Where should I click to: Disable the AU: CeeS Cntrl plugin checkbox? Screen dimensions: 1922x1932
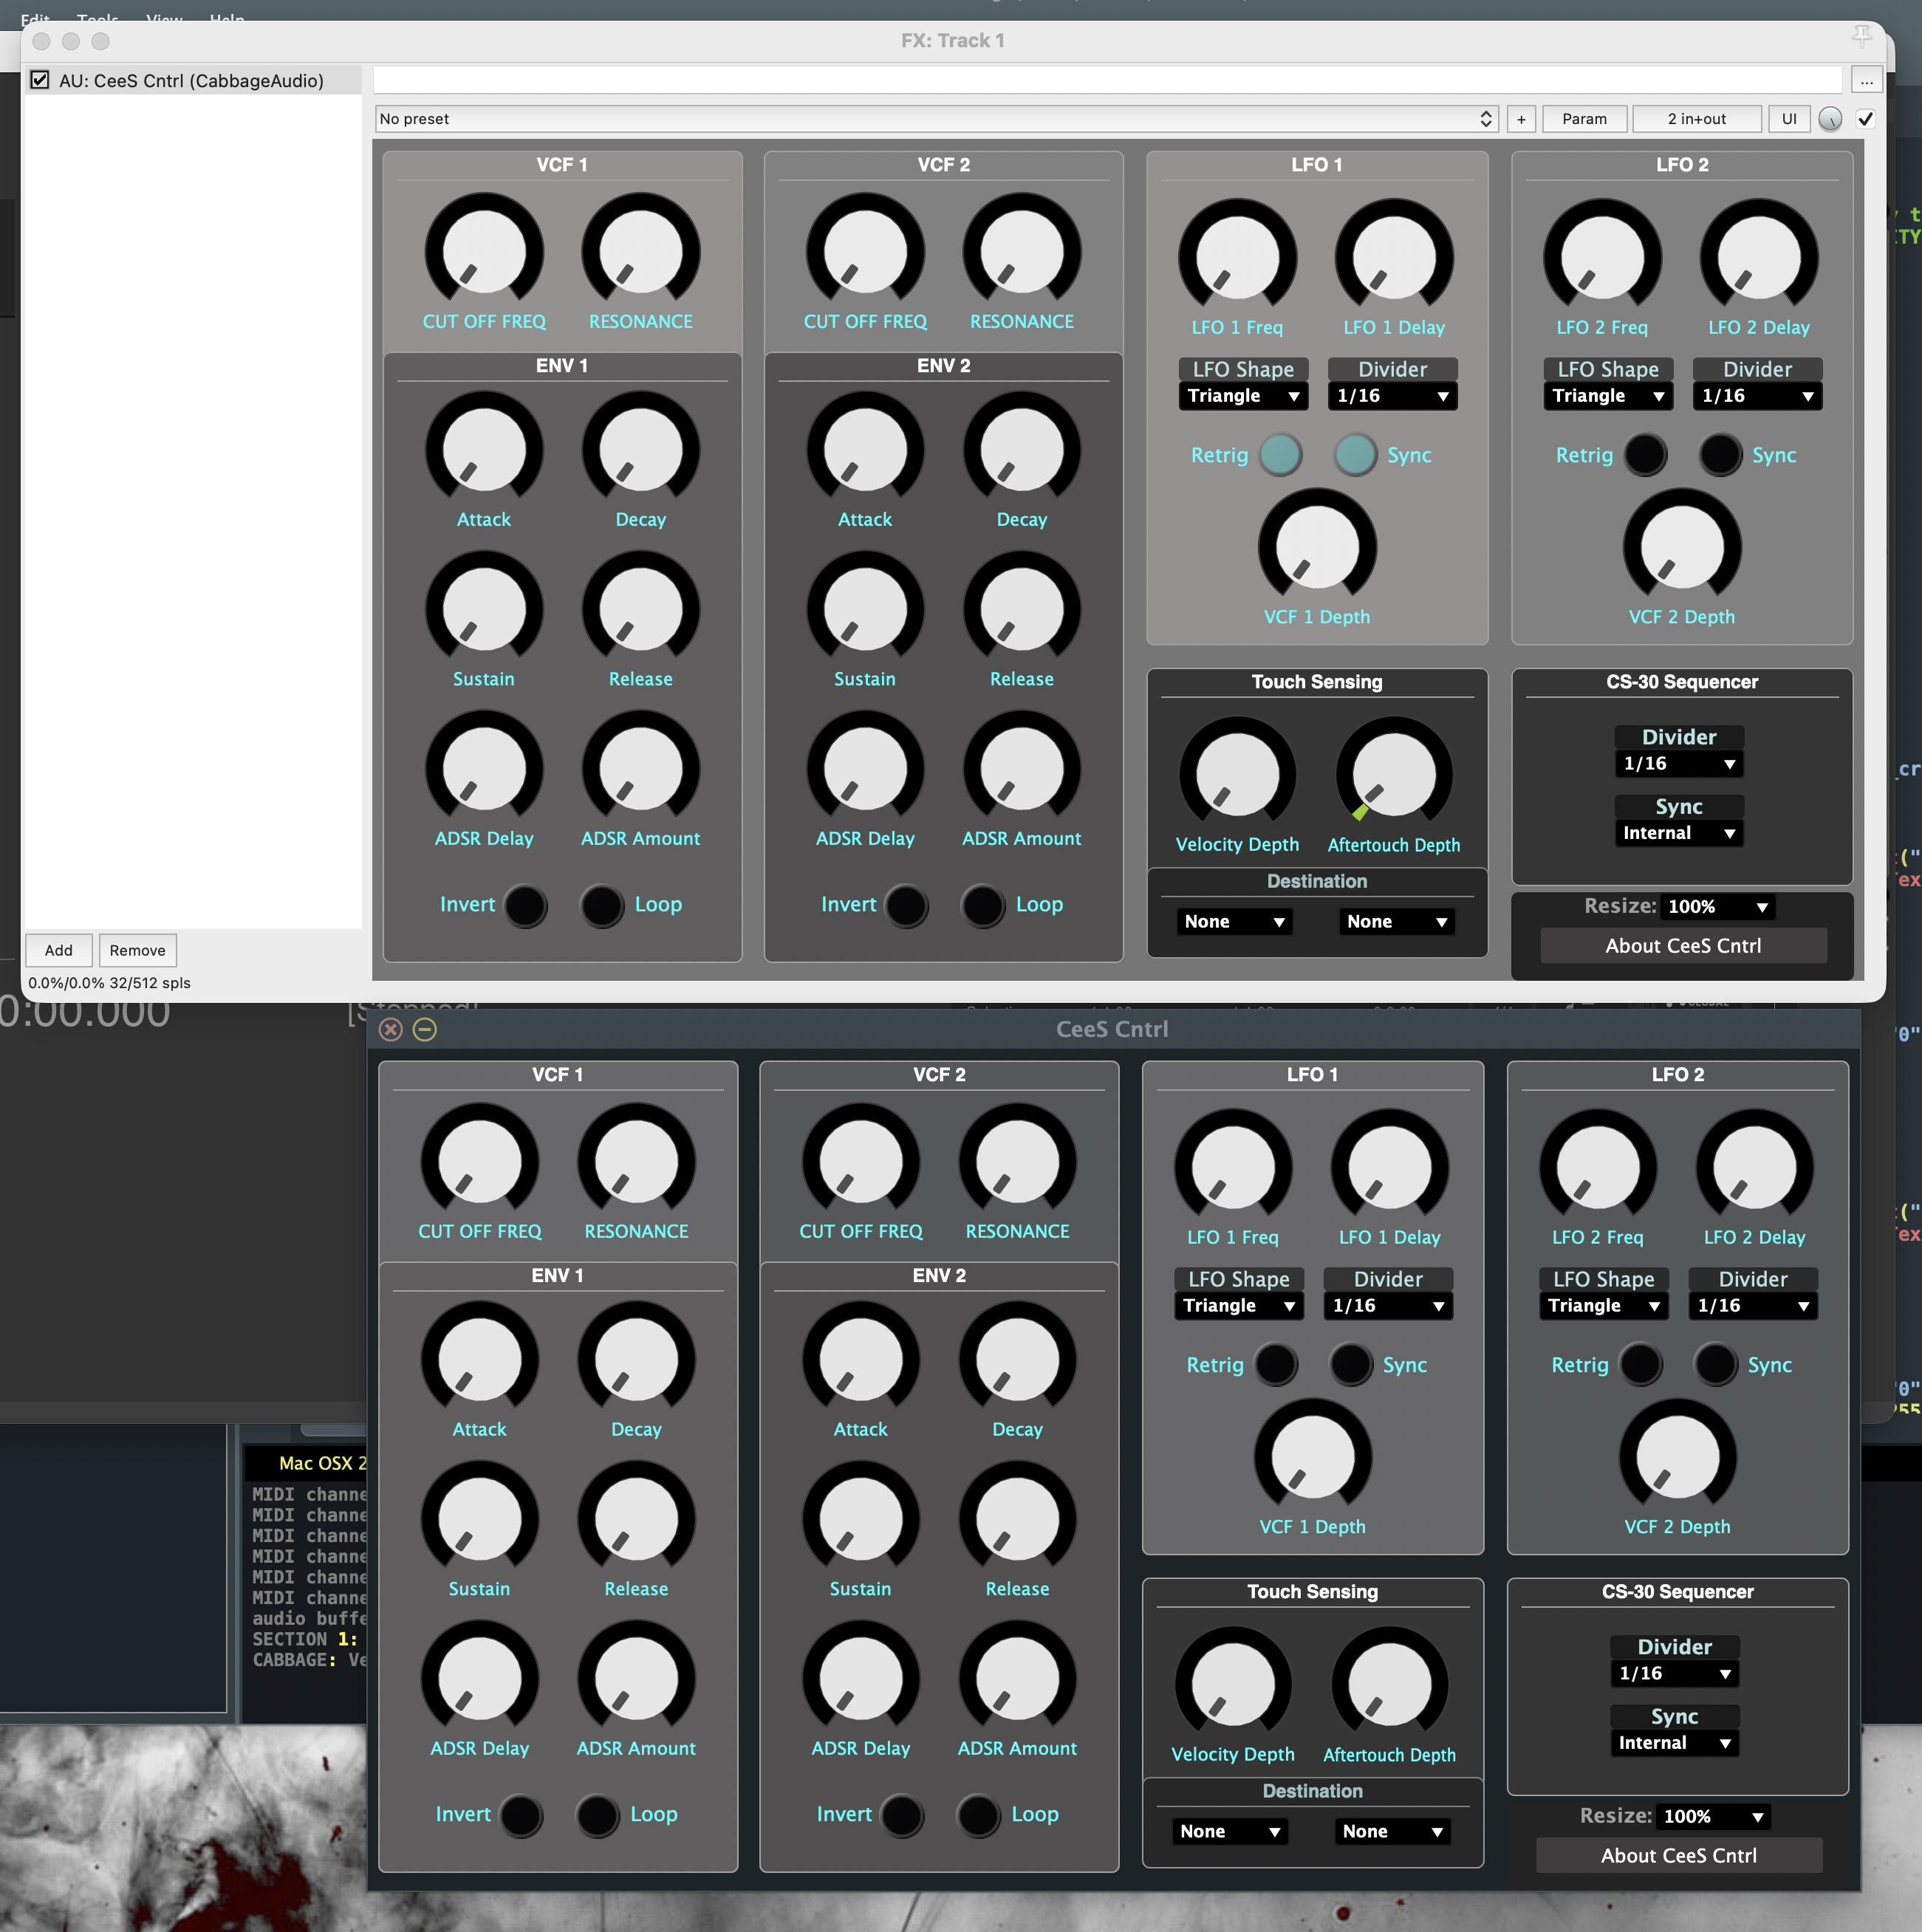pos(40,80)
